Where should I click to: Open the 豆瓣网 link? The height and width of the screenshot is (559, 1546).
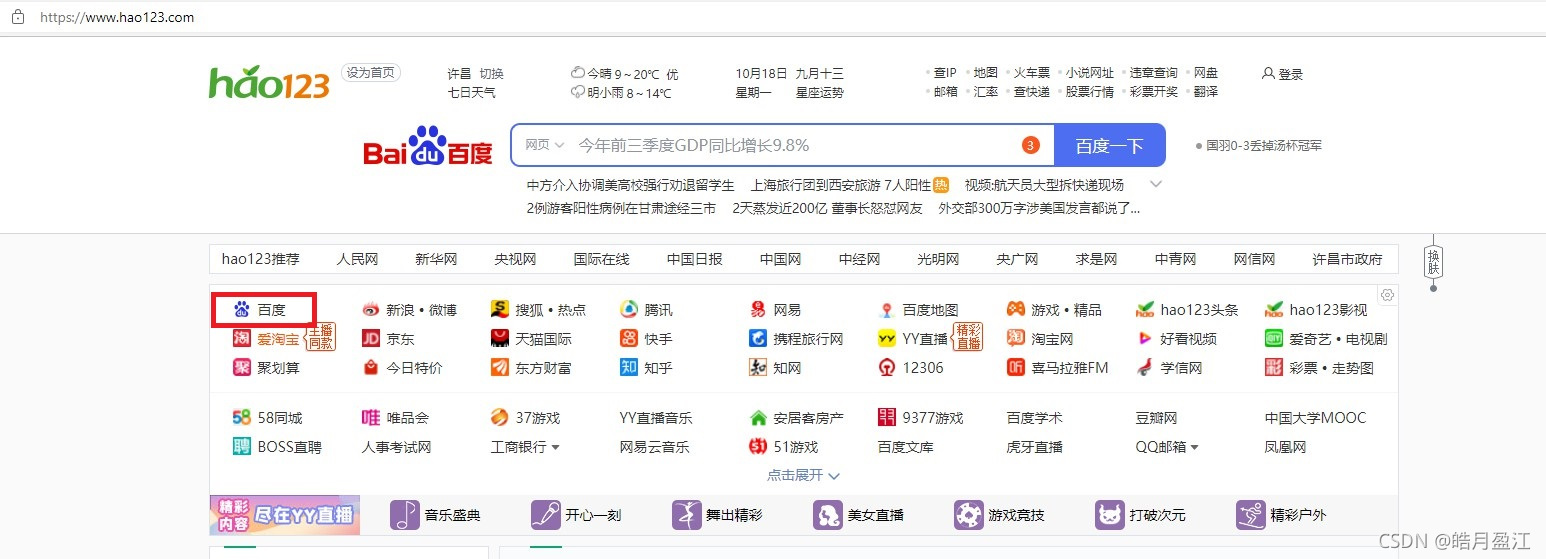coord(1156,418)
